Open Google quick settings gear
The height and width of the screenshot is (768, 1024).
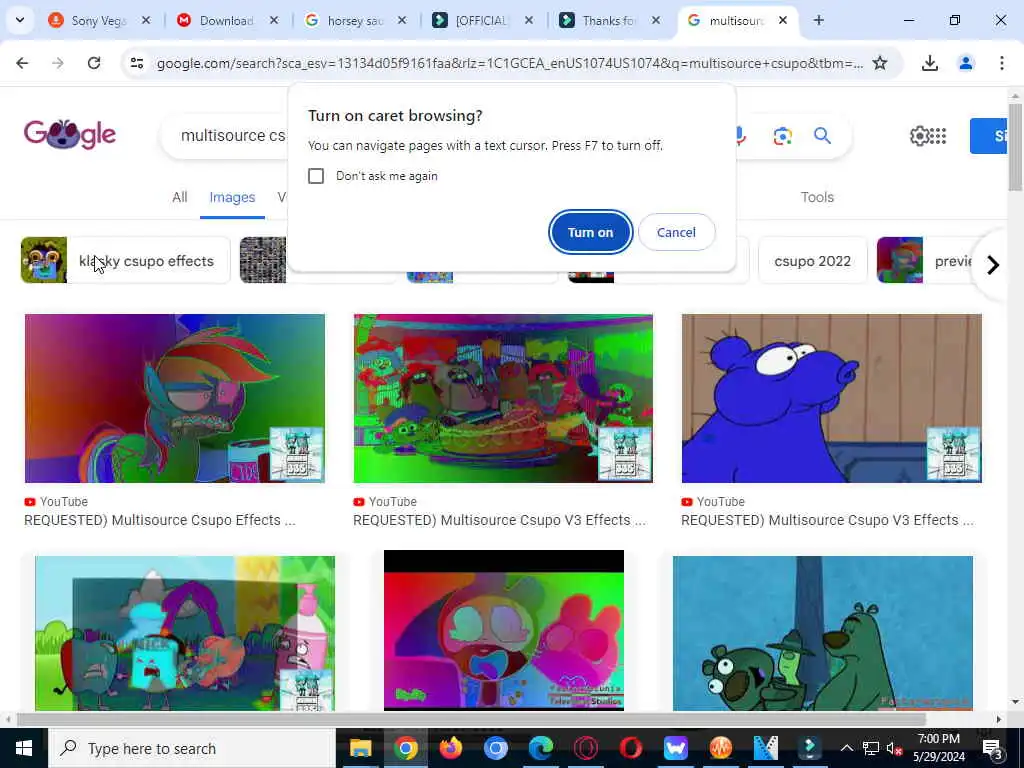919,136
